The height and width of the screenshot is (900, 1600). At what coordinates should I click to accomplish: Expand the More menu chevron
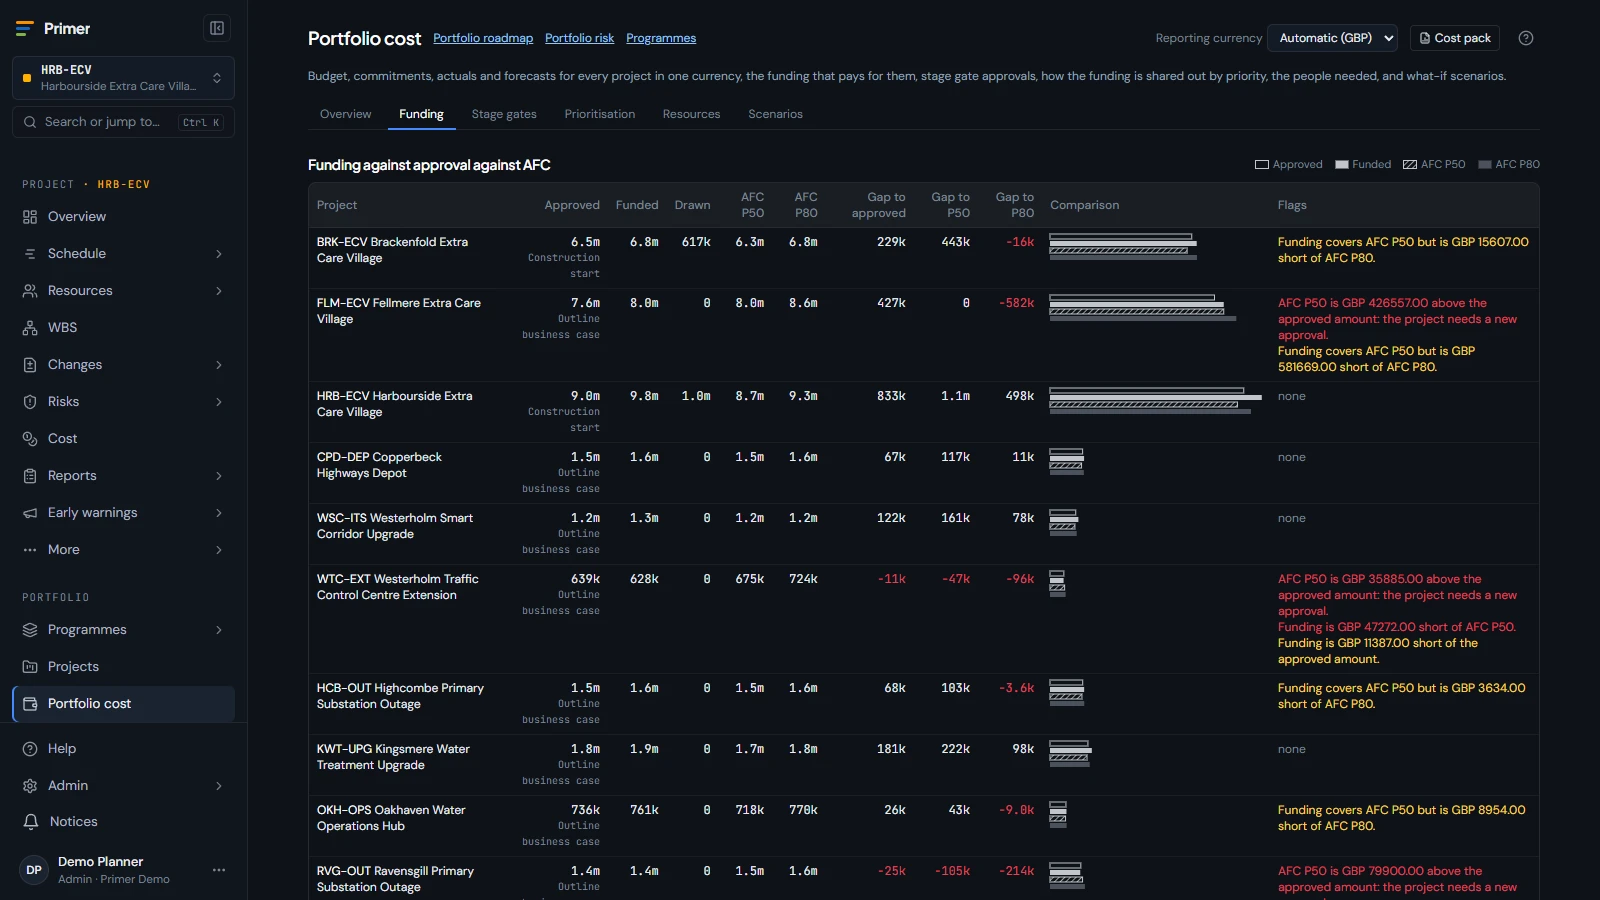tap(219, 550)
